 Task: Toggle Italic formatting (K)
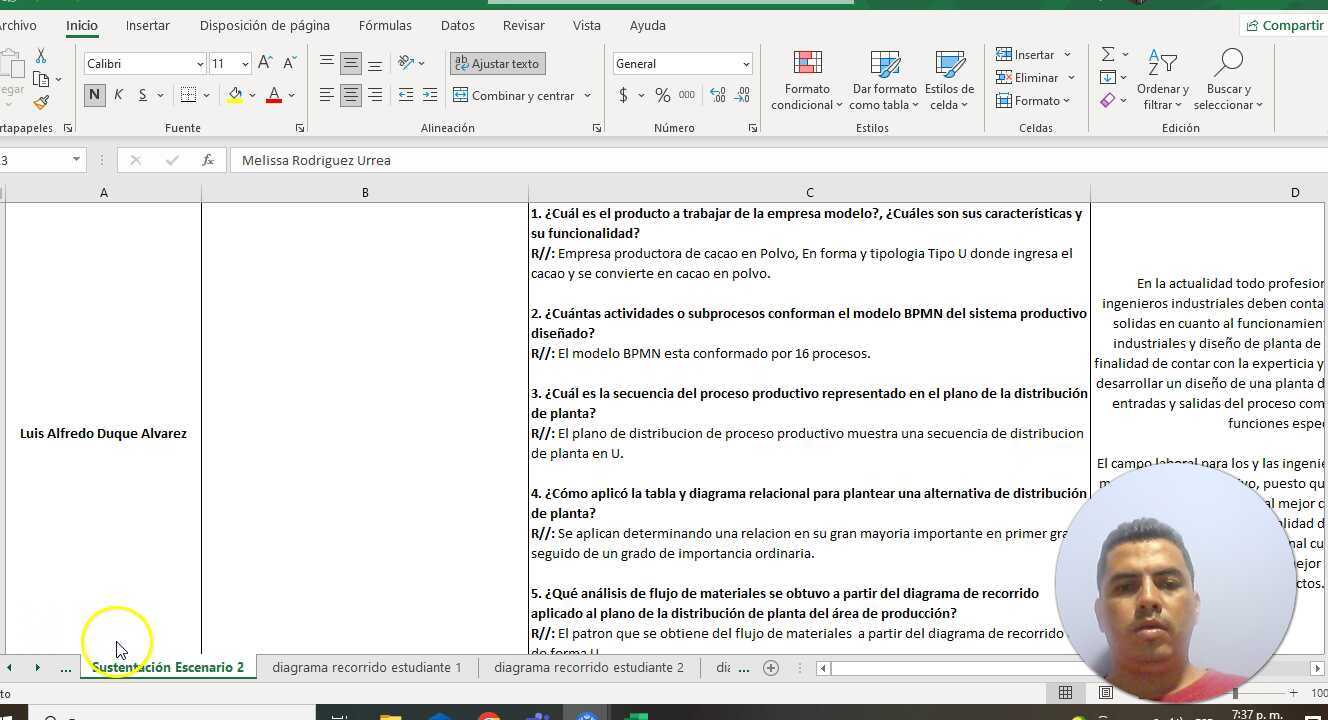(x=118, y=95)
